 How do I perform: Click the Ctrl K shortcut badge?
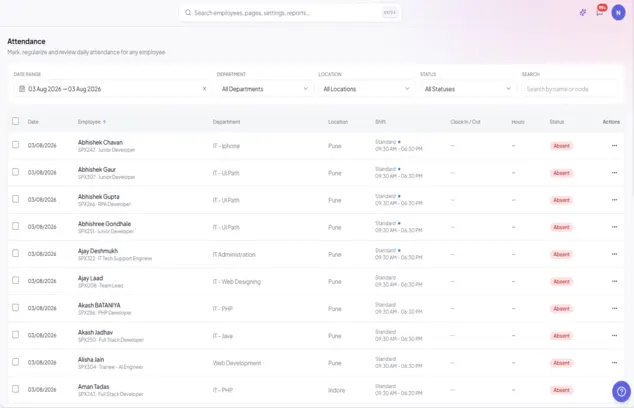[389, 13]
